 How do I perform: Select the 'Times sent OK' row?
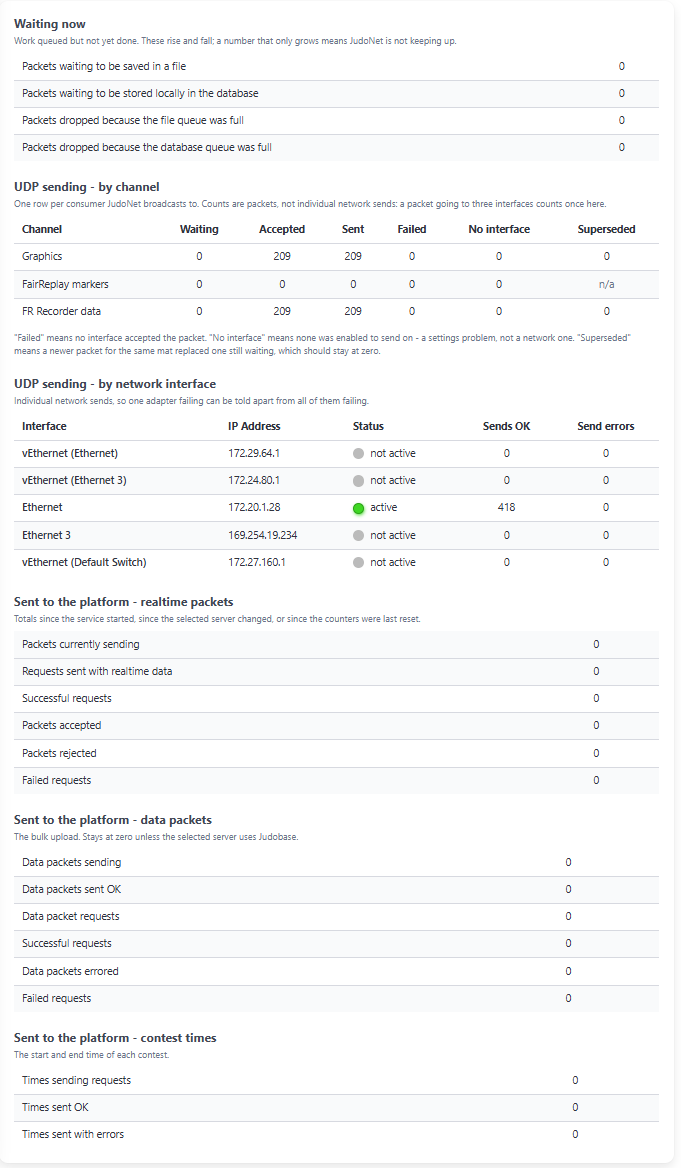[336, 1108]
